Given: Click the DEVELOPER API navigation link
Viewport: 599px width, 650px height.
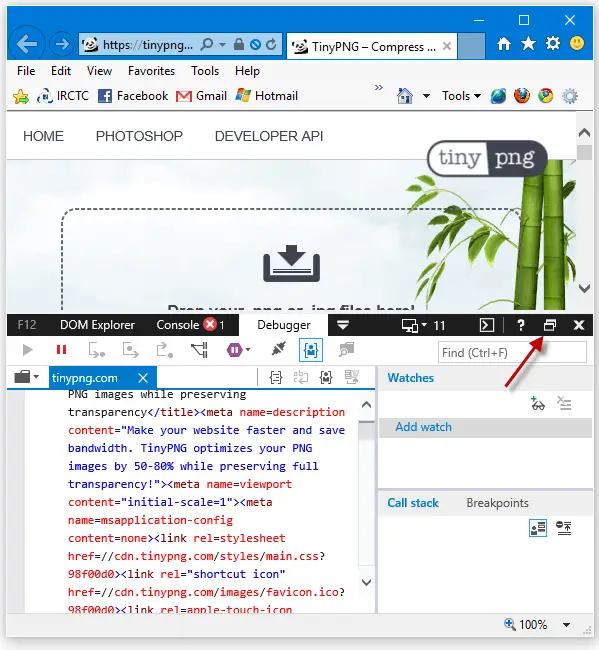Looking at the screenshot, I should click(269, 136).
